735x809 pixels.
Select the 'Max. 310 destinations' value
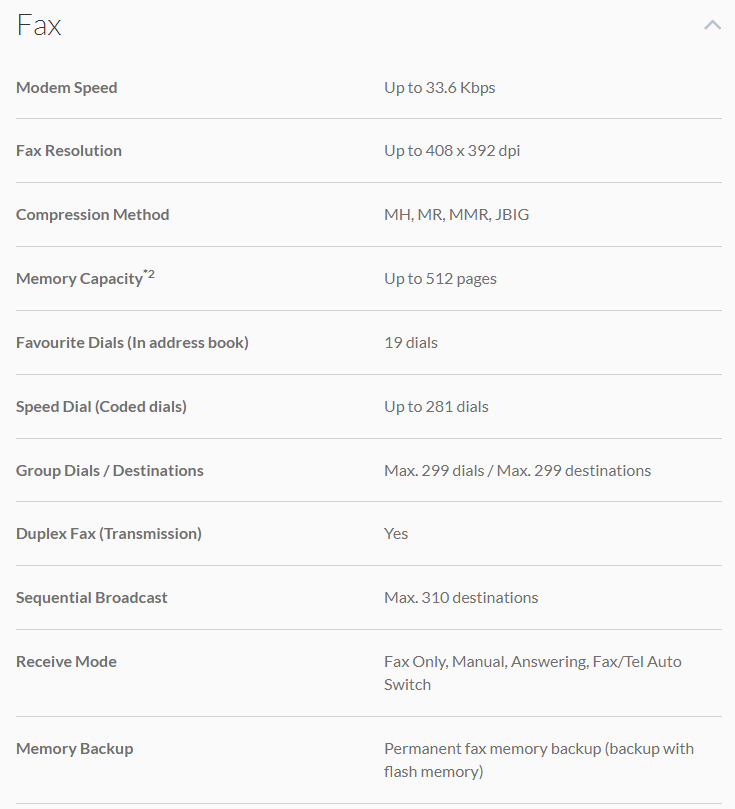click(x=461, y=597)
